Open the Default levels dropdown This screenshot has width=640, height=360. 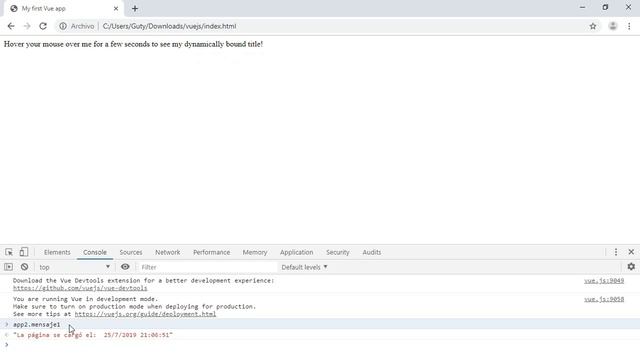point(304,267)
